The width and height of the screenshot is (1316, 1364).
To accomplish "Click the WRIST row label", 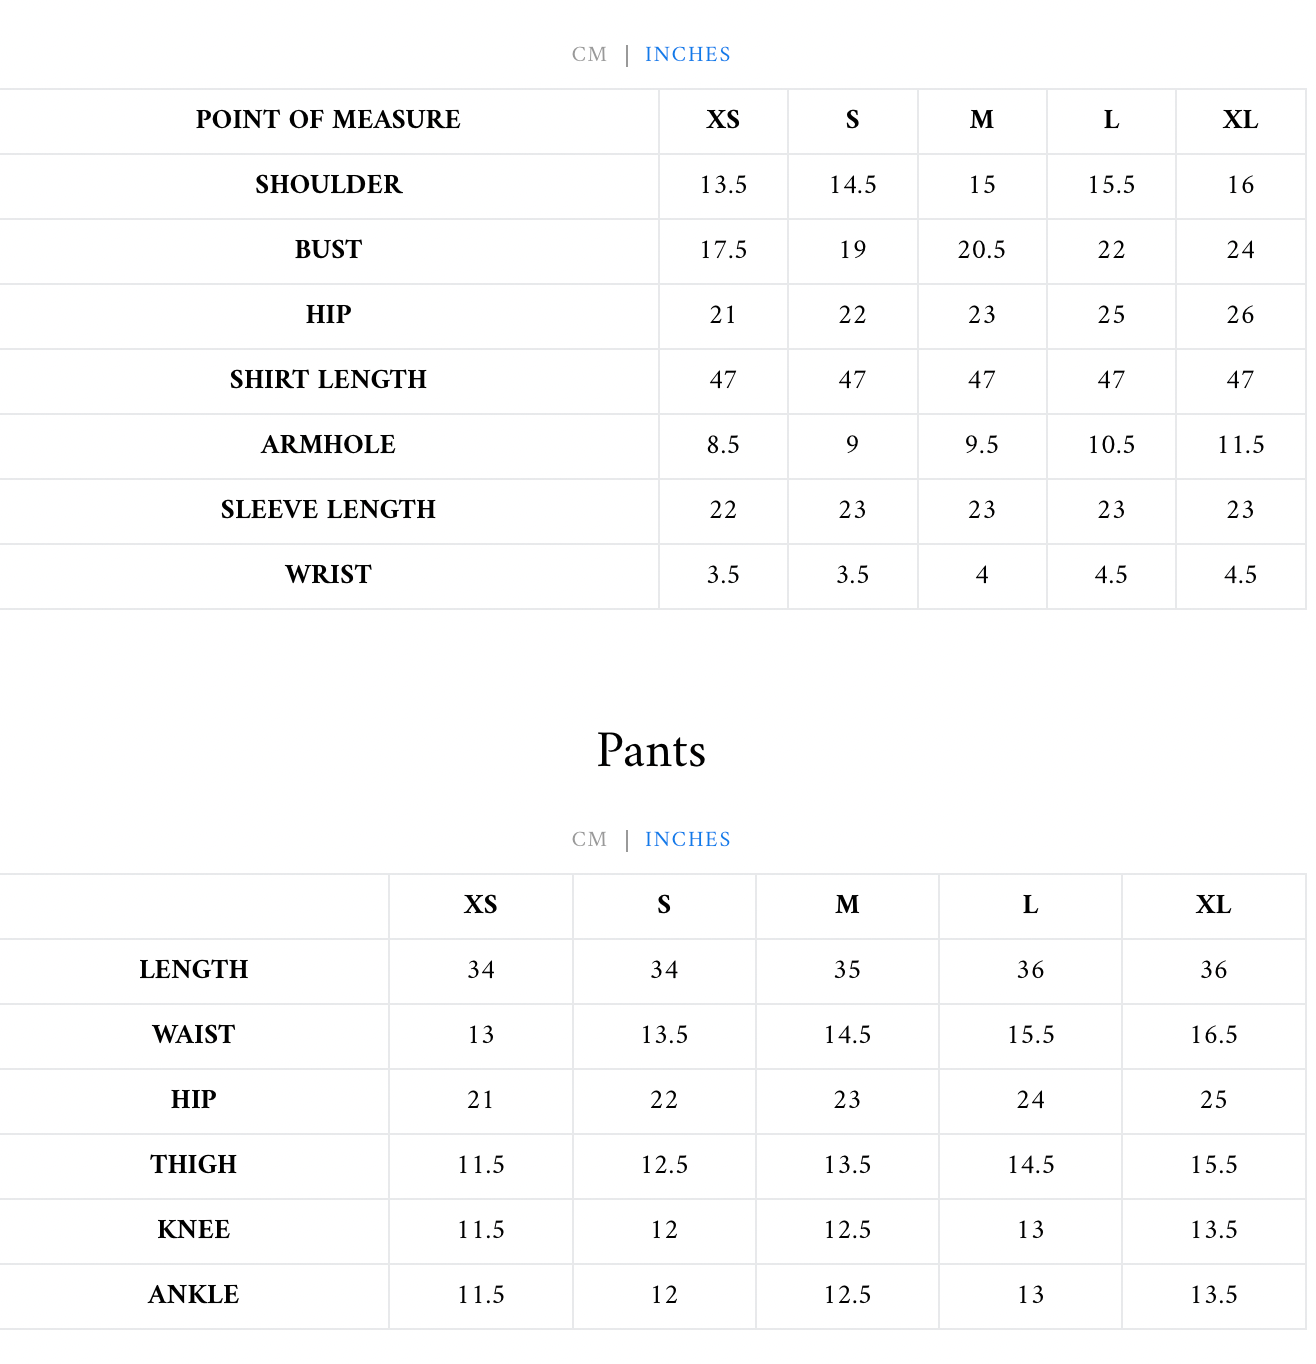I will pyautogui.click(x=328, y=575).
